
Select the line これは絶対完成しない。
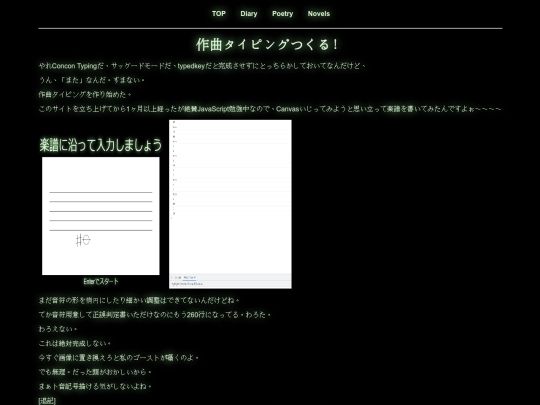(75, 343)
